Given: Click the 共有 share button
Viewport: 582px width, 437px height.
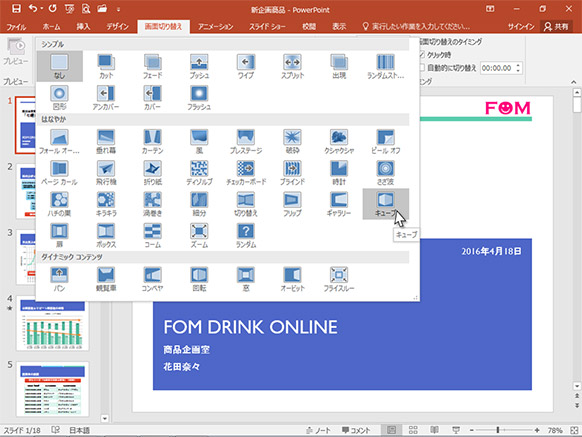Looking at the screenshot, I should 556,26.
